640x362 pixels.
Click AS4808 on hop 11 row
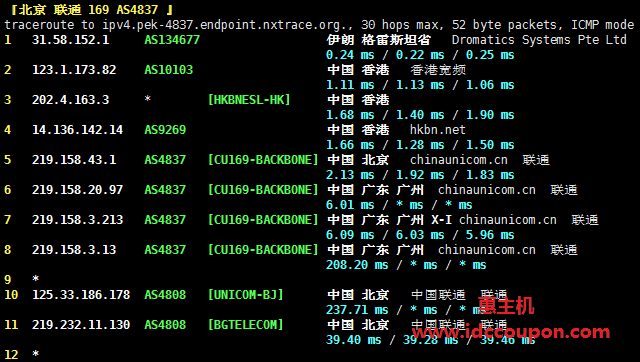(x=165, y=325)
